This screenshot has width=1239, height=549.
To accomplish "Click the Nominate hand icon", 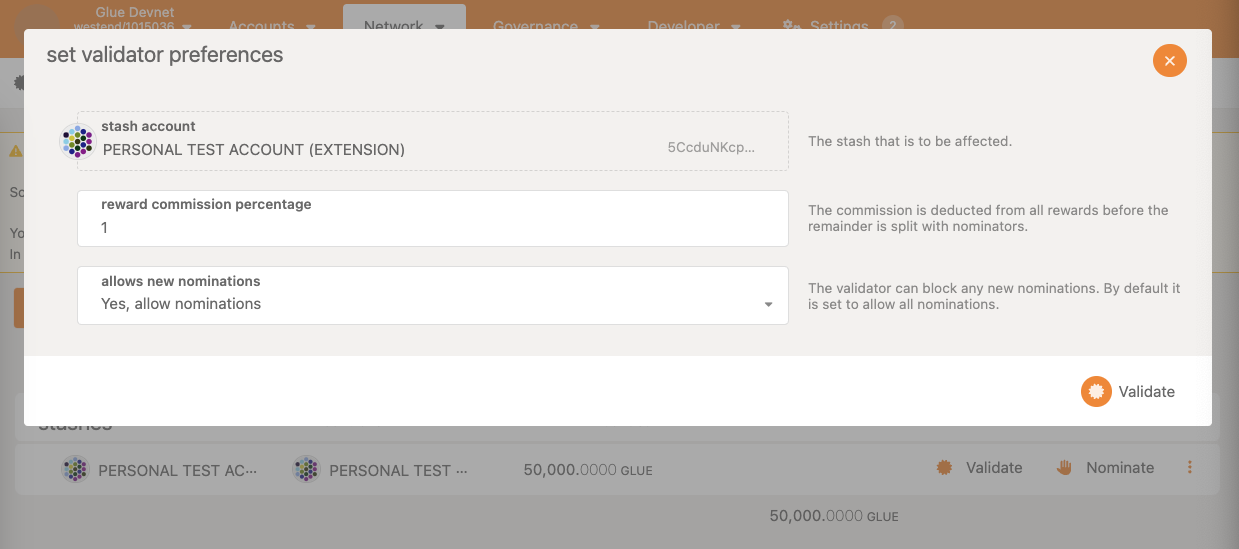I will pos(1065,467).
